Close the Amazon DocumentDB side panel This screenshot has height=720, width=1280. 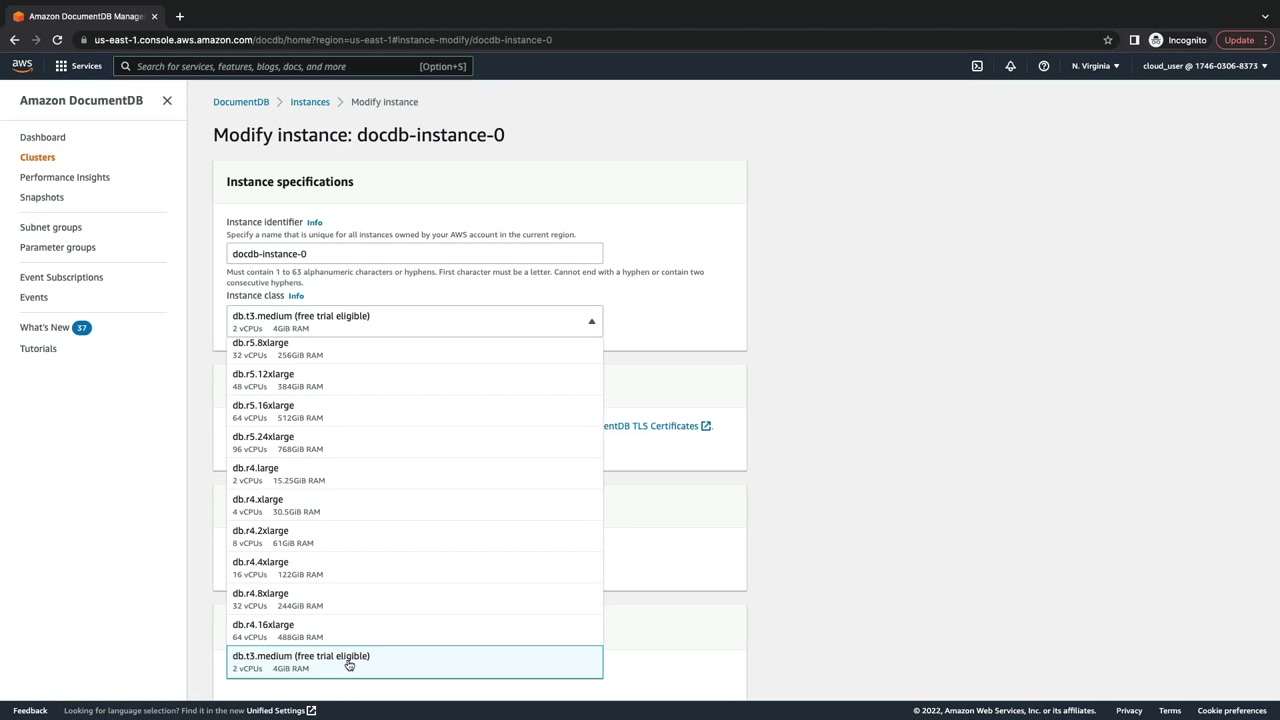click(x=167, y=101)
